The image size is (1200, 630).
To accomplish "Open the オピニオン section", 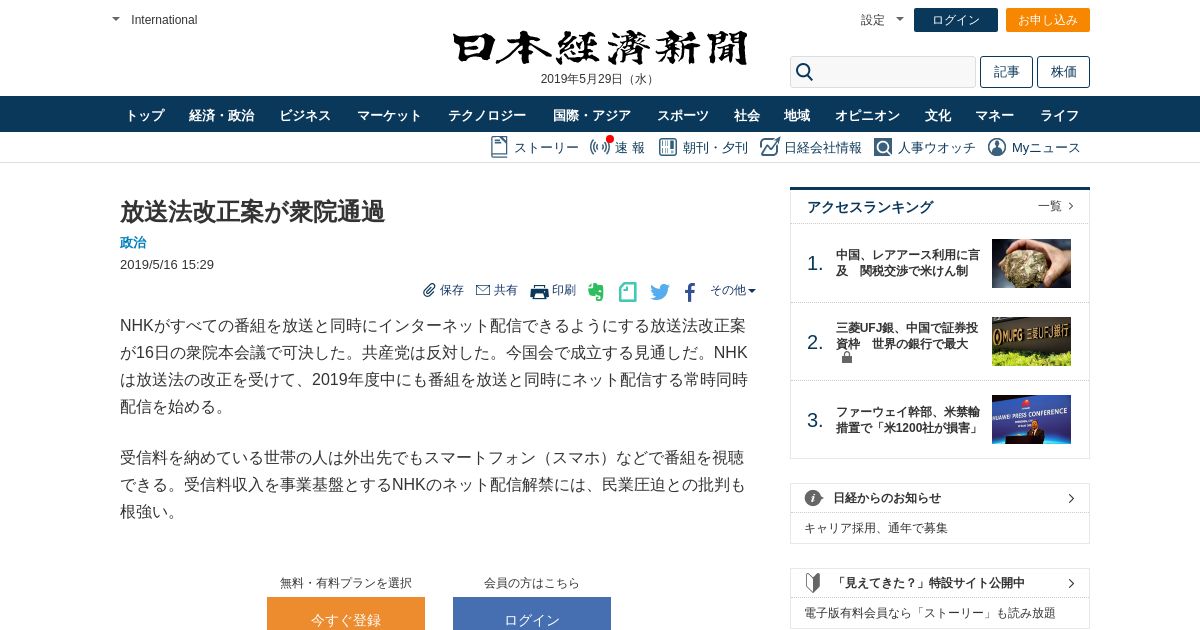I will coord(867,115).
